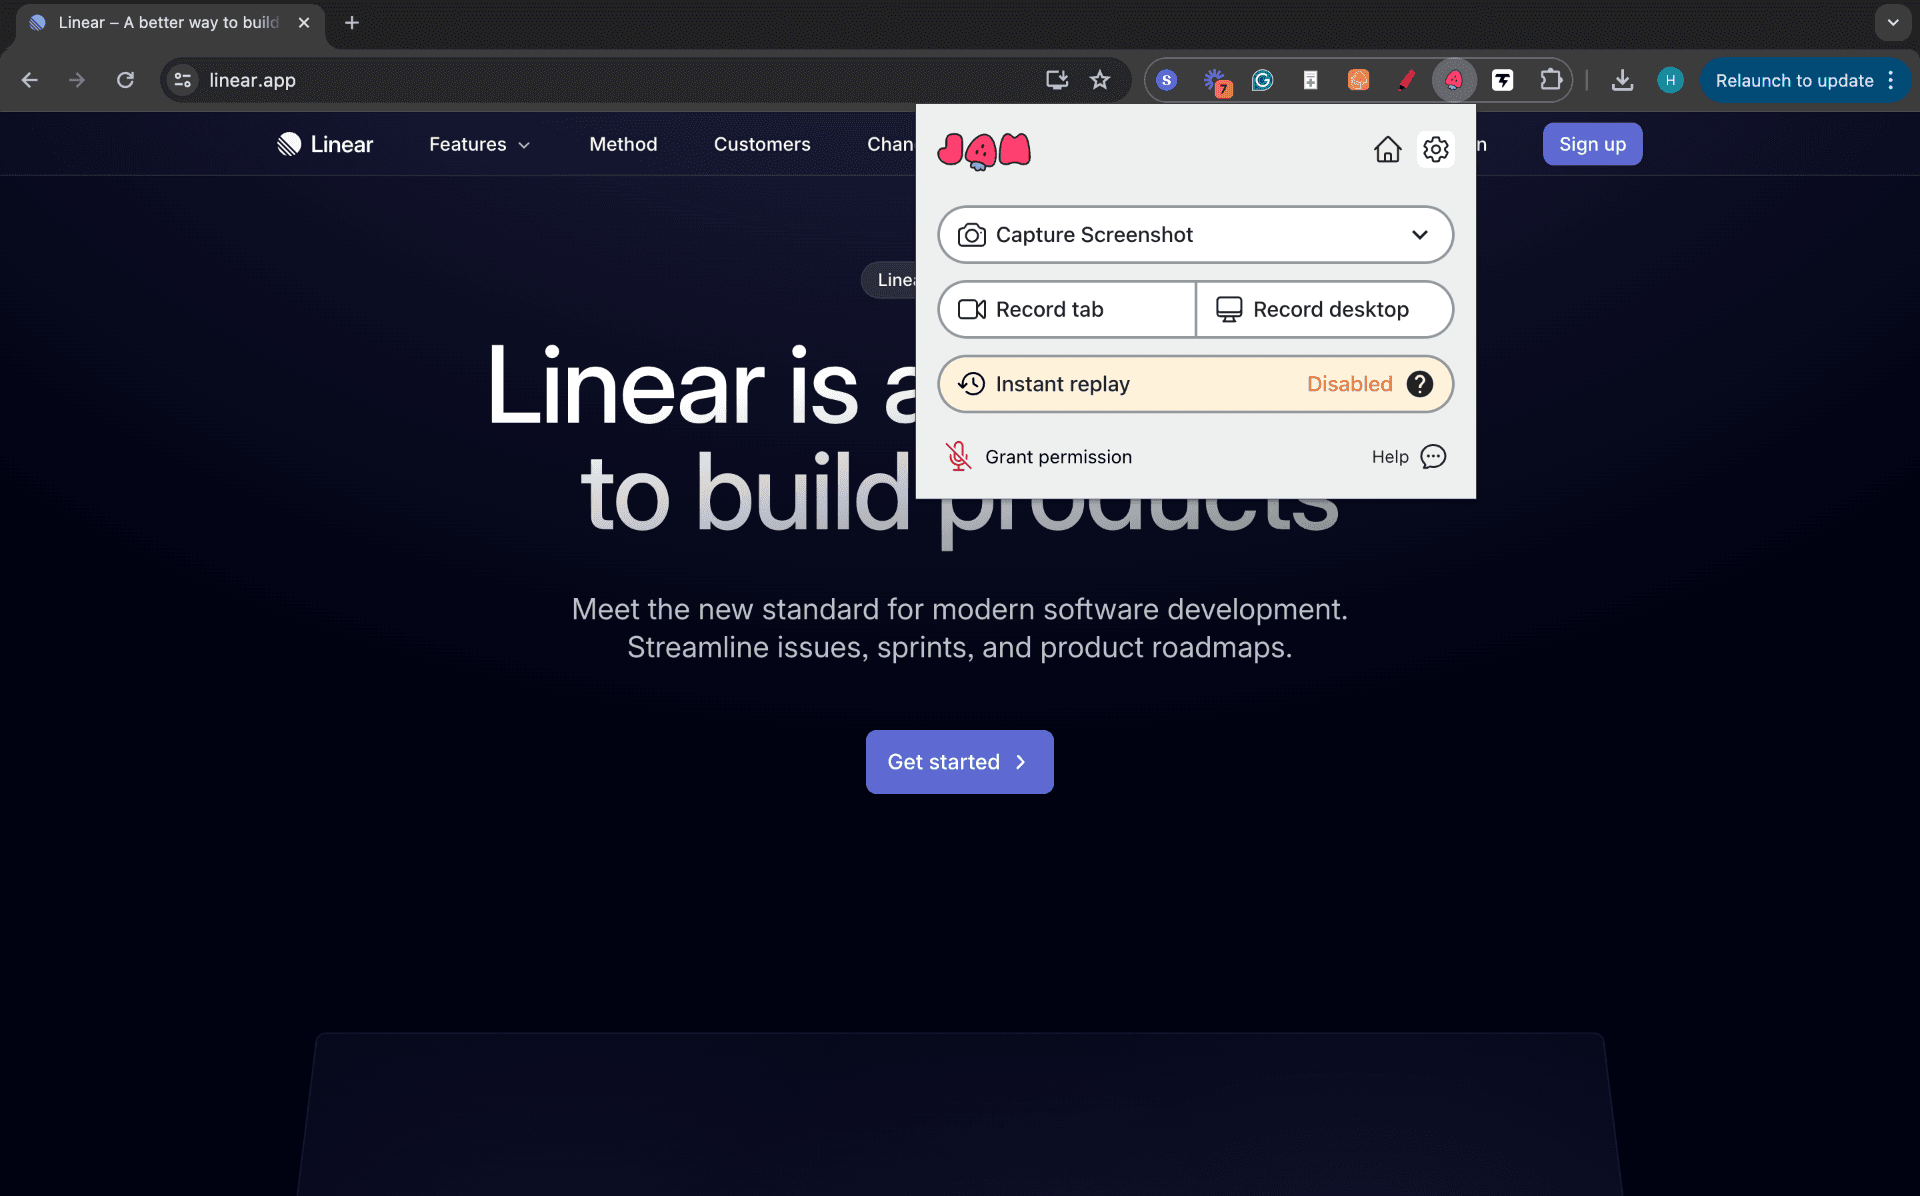Click the Sign up button
This screenshot has height=1196, width=1920.
coord(1592,144)
